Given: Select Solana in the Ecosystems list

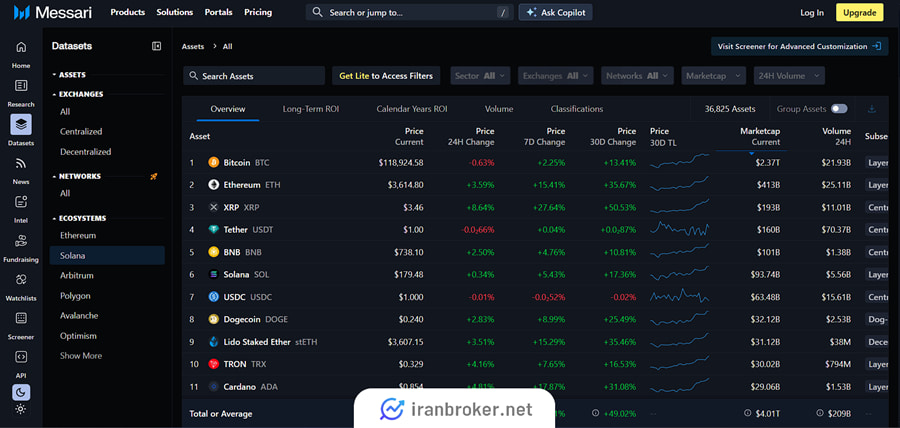Looking at the screenshot, I should click(107, 255).
